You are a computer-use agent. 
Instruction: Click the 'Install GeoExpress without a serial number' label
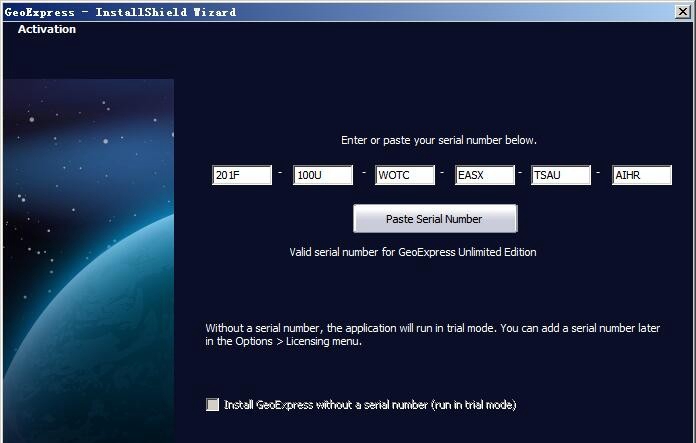click(370, 405)
